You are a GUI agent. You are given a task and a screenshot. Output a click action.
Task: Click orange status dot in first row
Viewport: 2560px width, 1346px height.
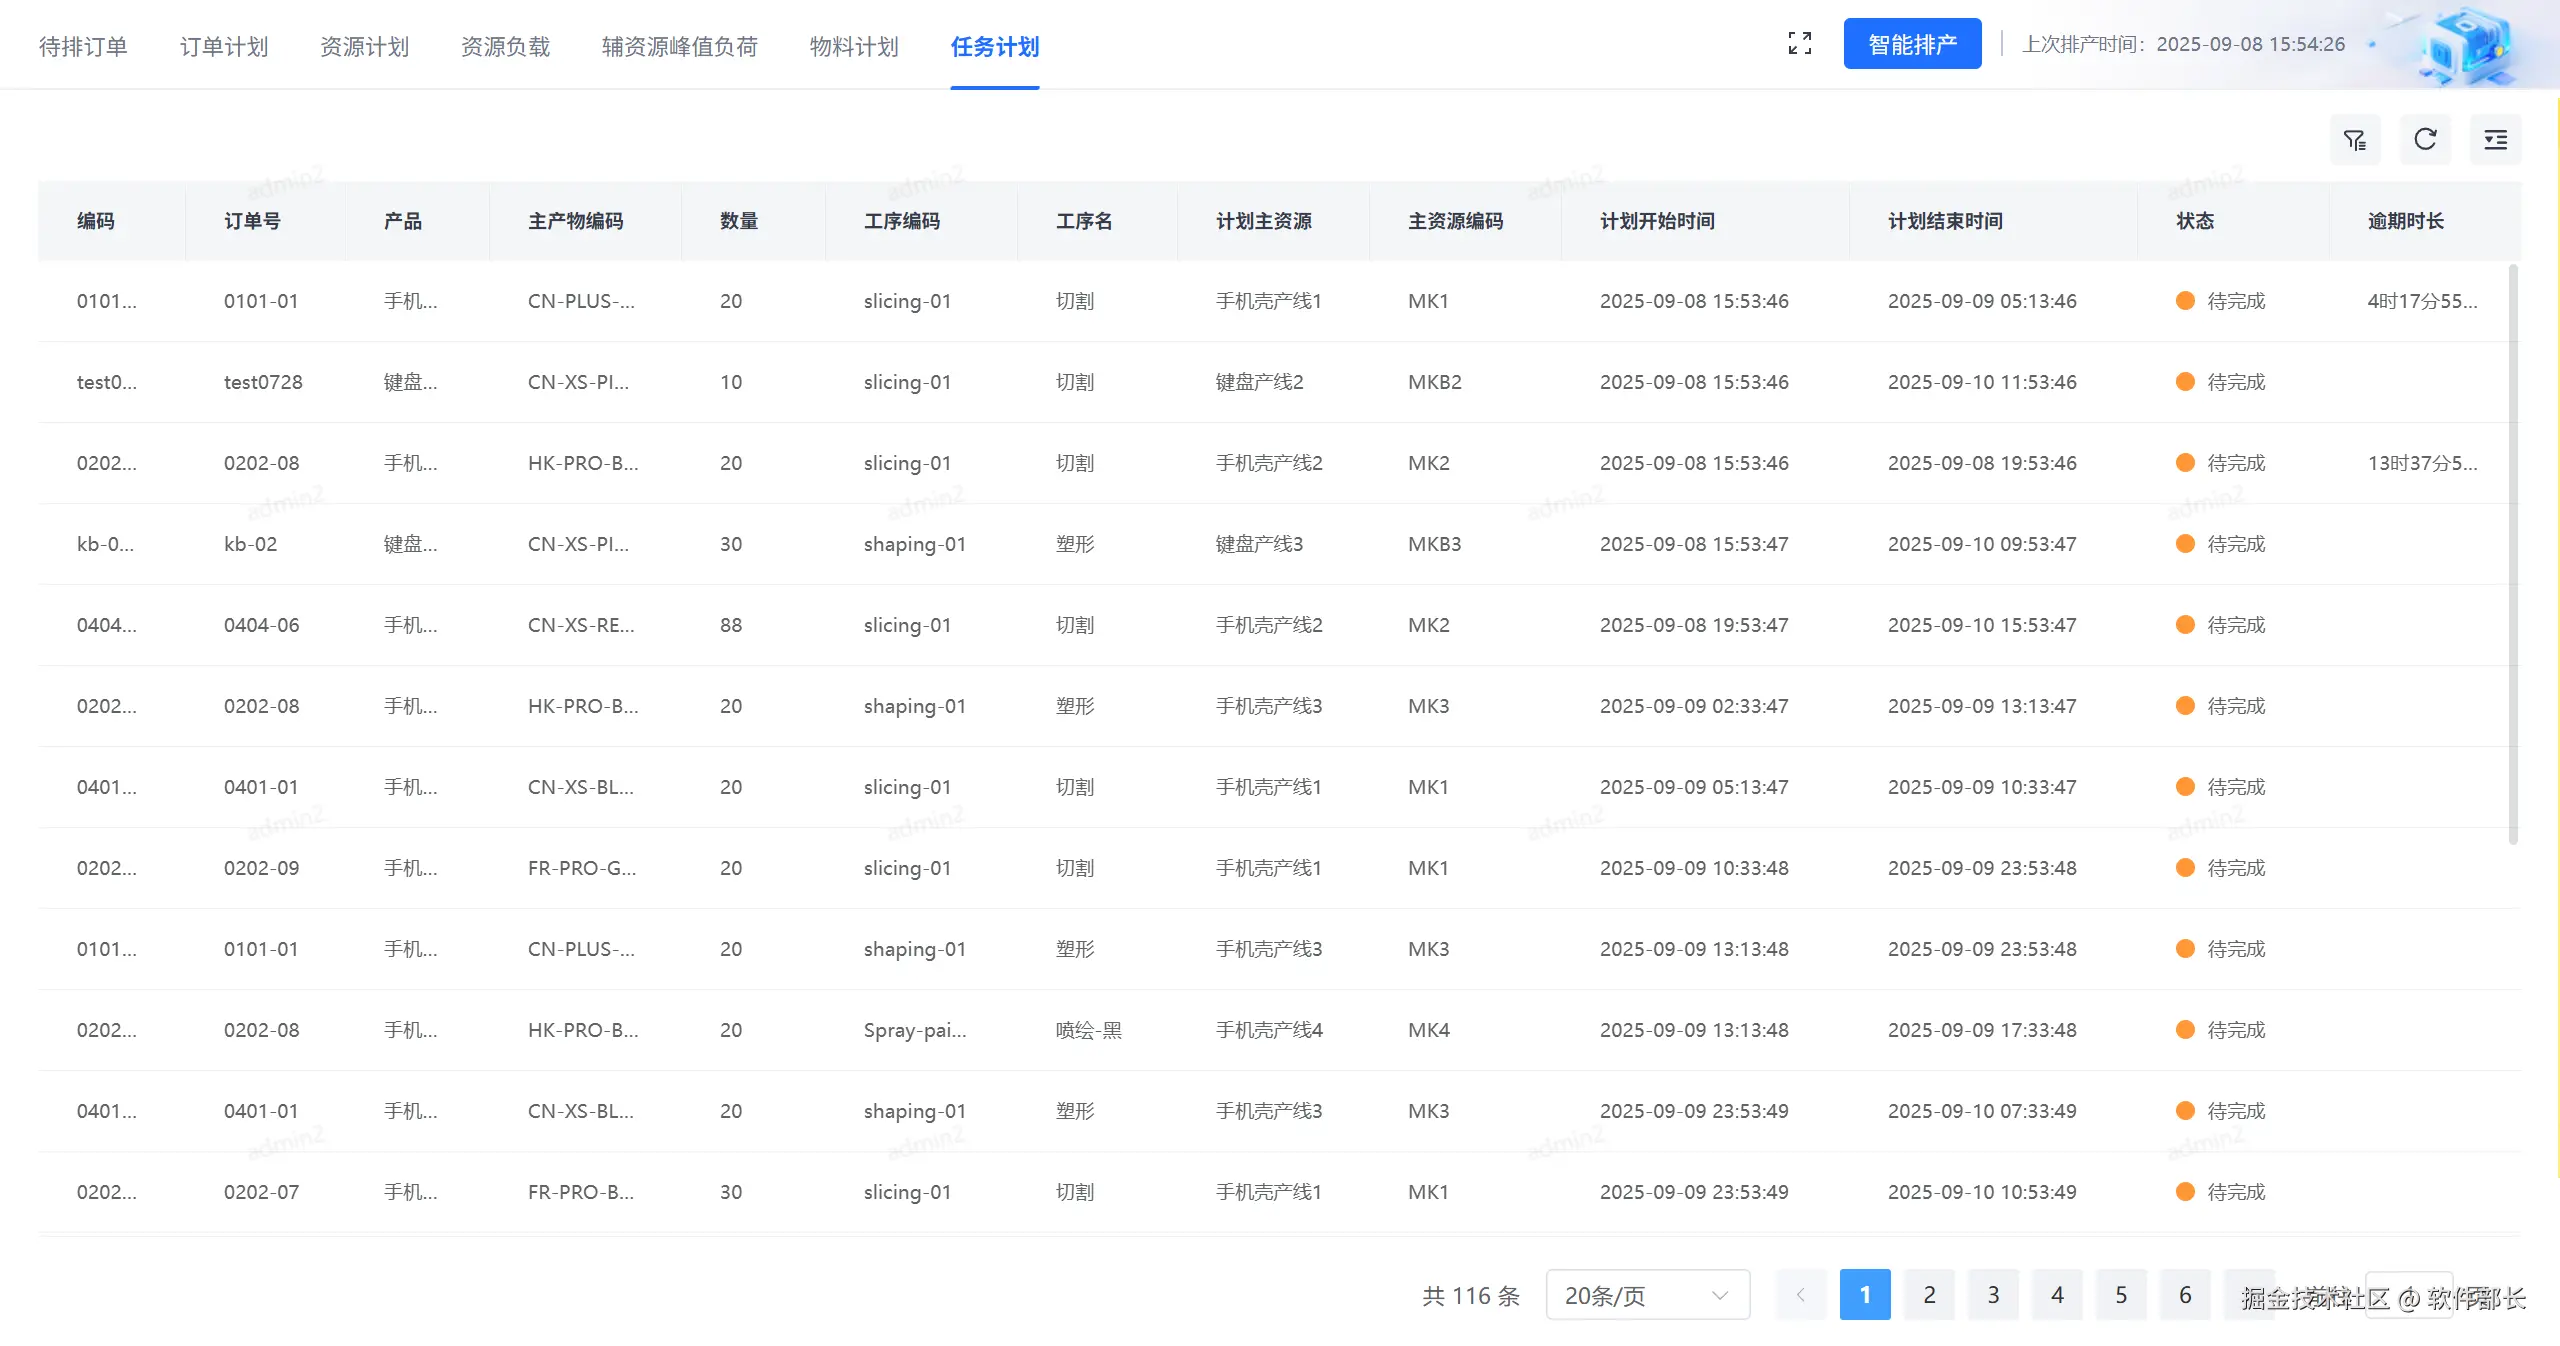click(2185, 301)
